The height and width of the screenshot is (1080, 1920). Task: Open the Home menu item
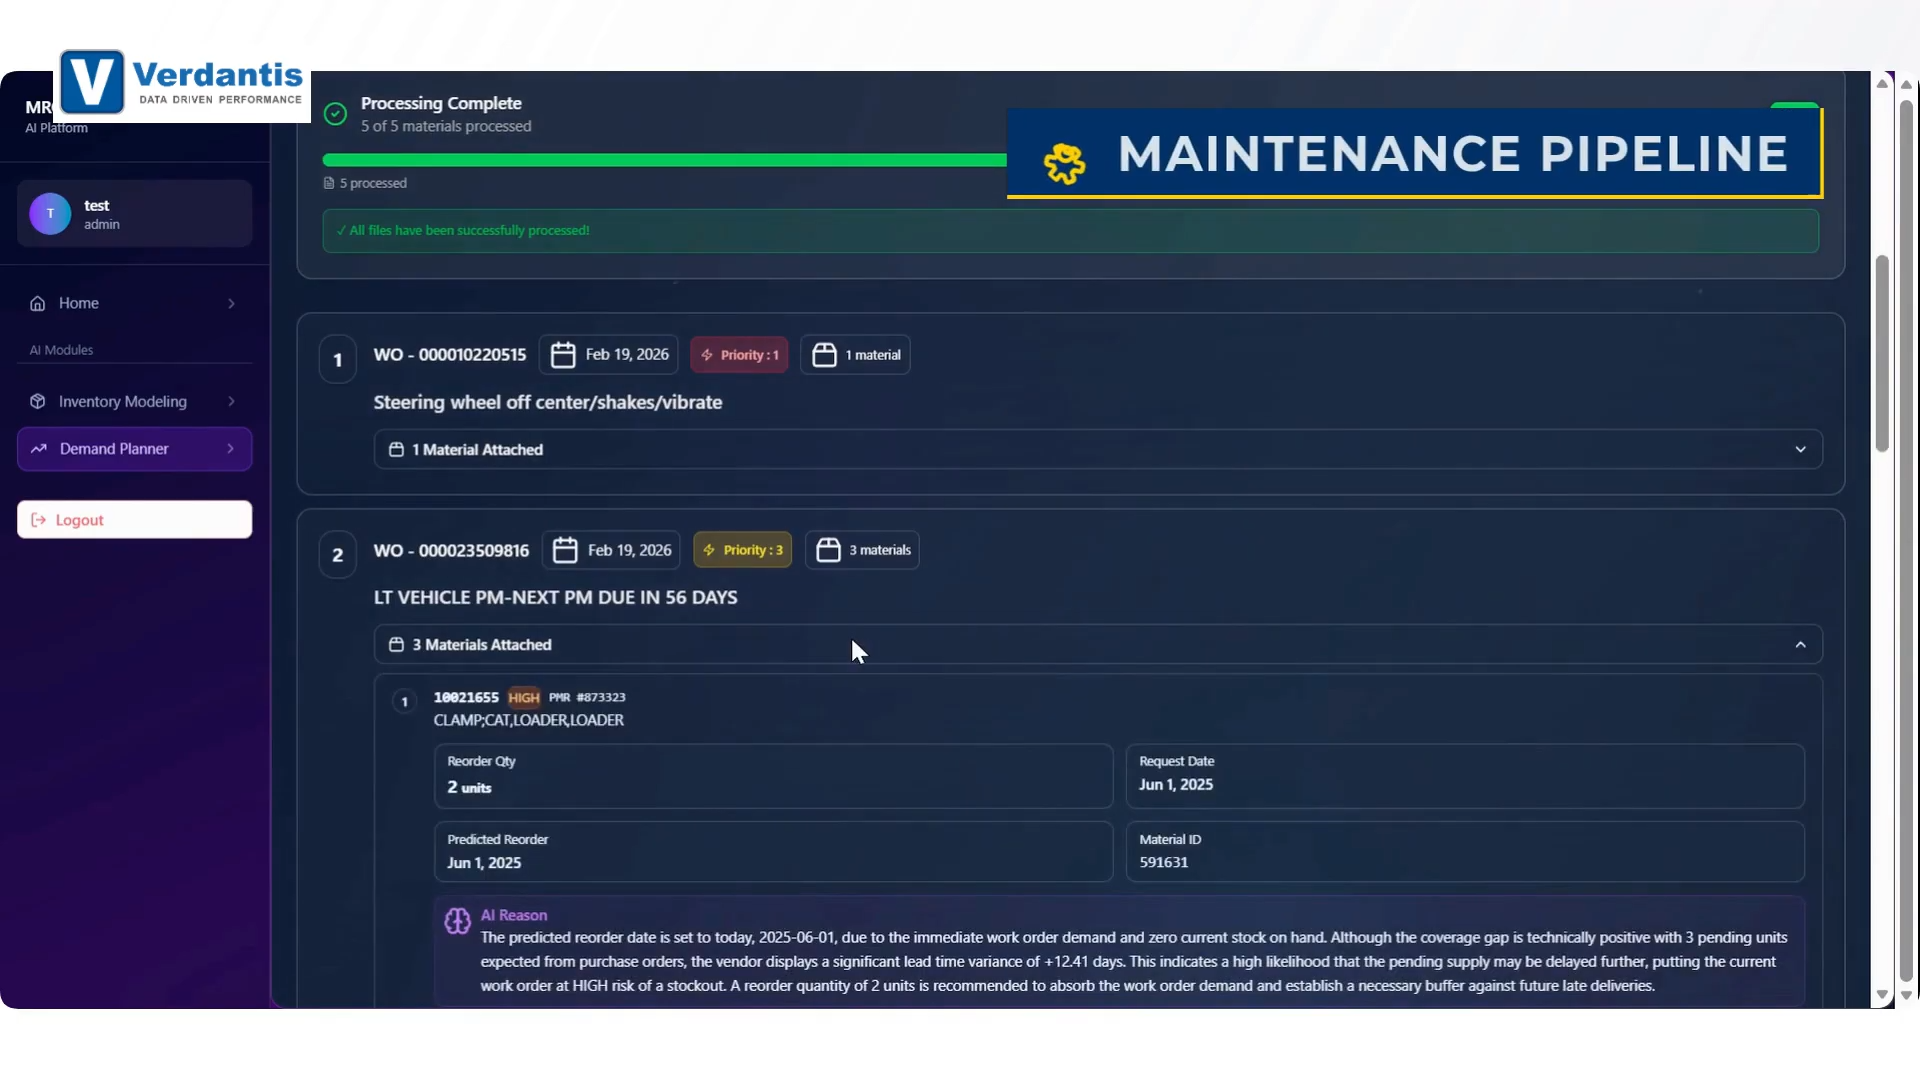(134, 303)
